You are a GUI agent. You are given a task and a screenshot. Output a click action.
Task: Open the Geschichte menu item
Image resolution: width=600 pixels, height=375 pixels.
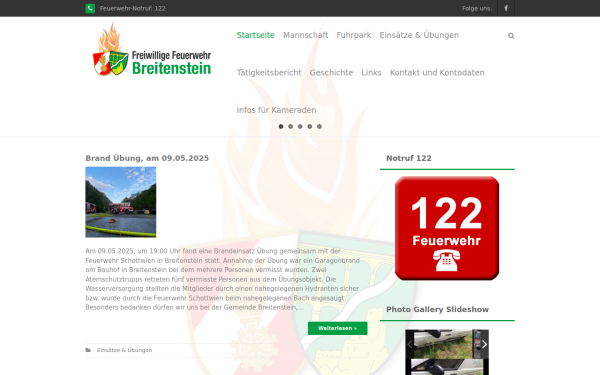click(331, 73)
